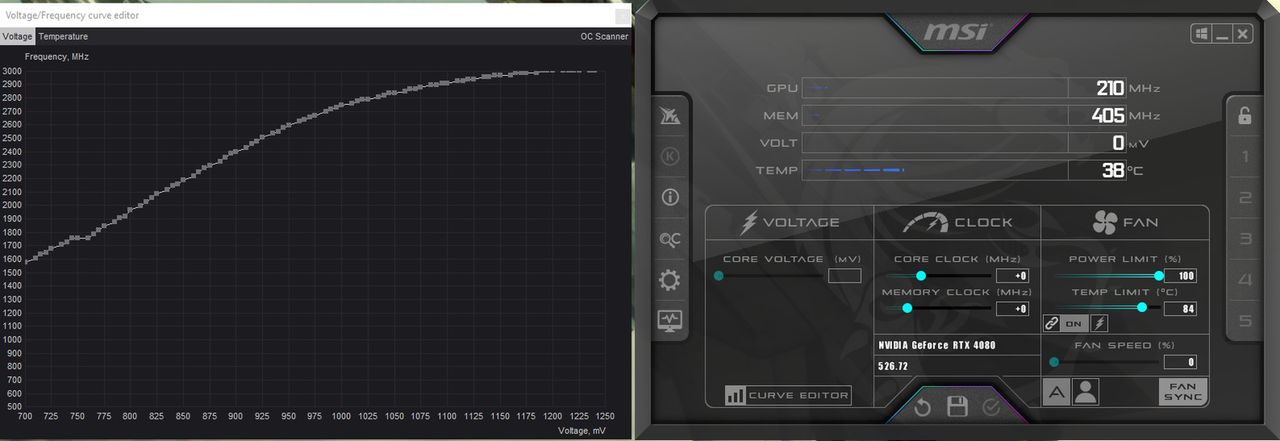Click the temp limit slider handle
Viewport: 1280px width, 441px height.
point(1142,307)
